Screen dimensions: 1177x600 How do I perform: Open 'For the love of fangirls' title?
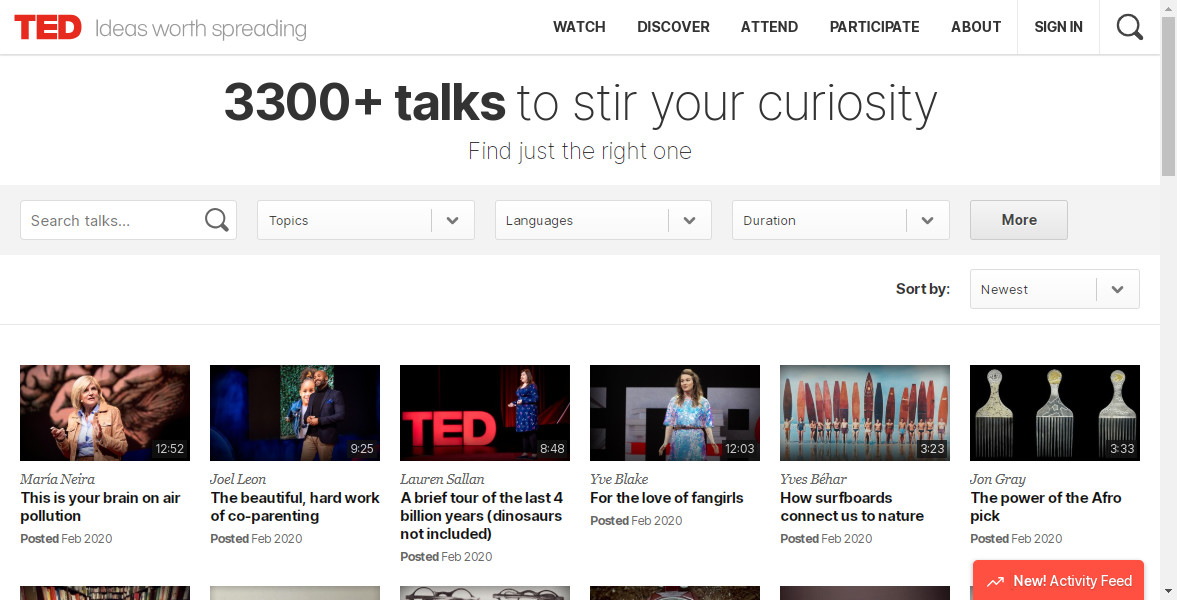click(667, 498)
